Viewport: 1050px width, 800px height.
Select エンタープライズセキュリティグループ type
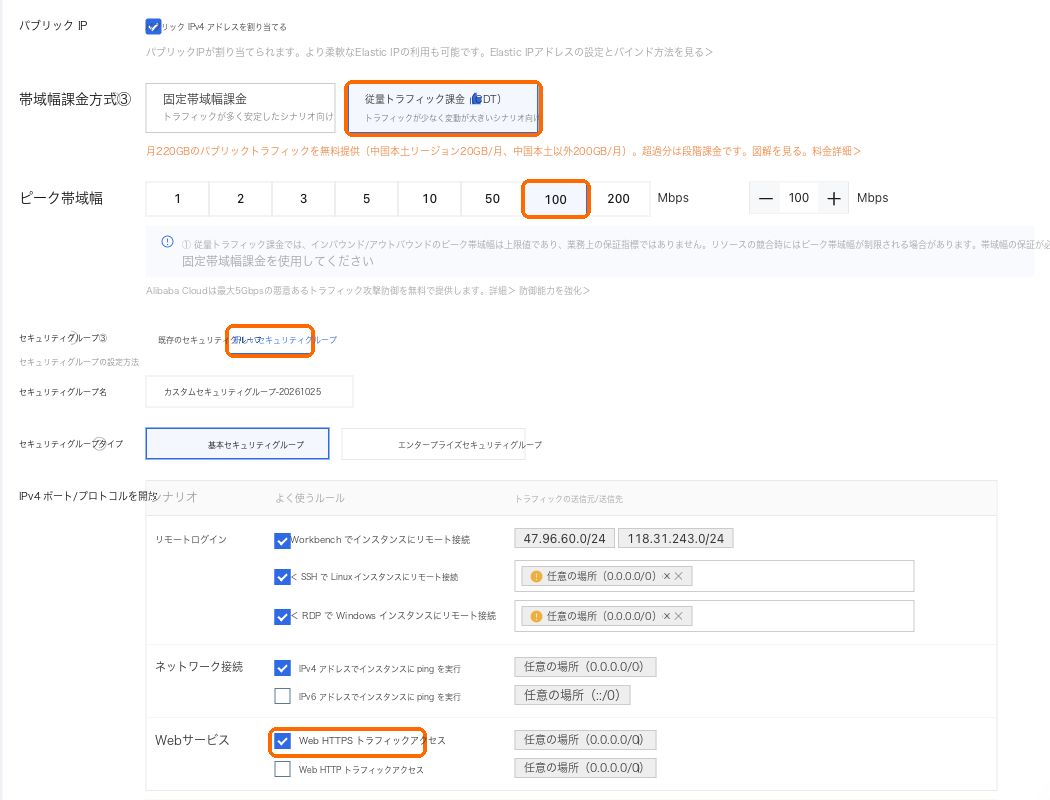pyautogui.click(x=433, y=444)
